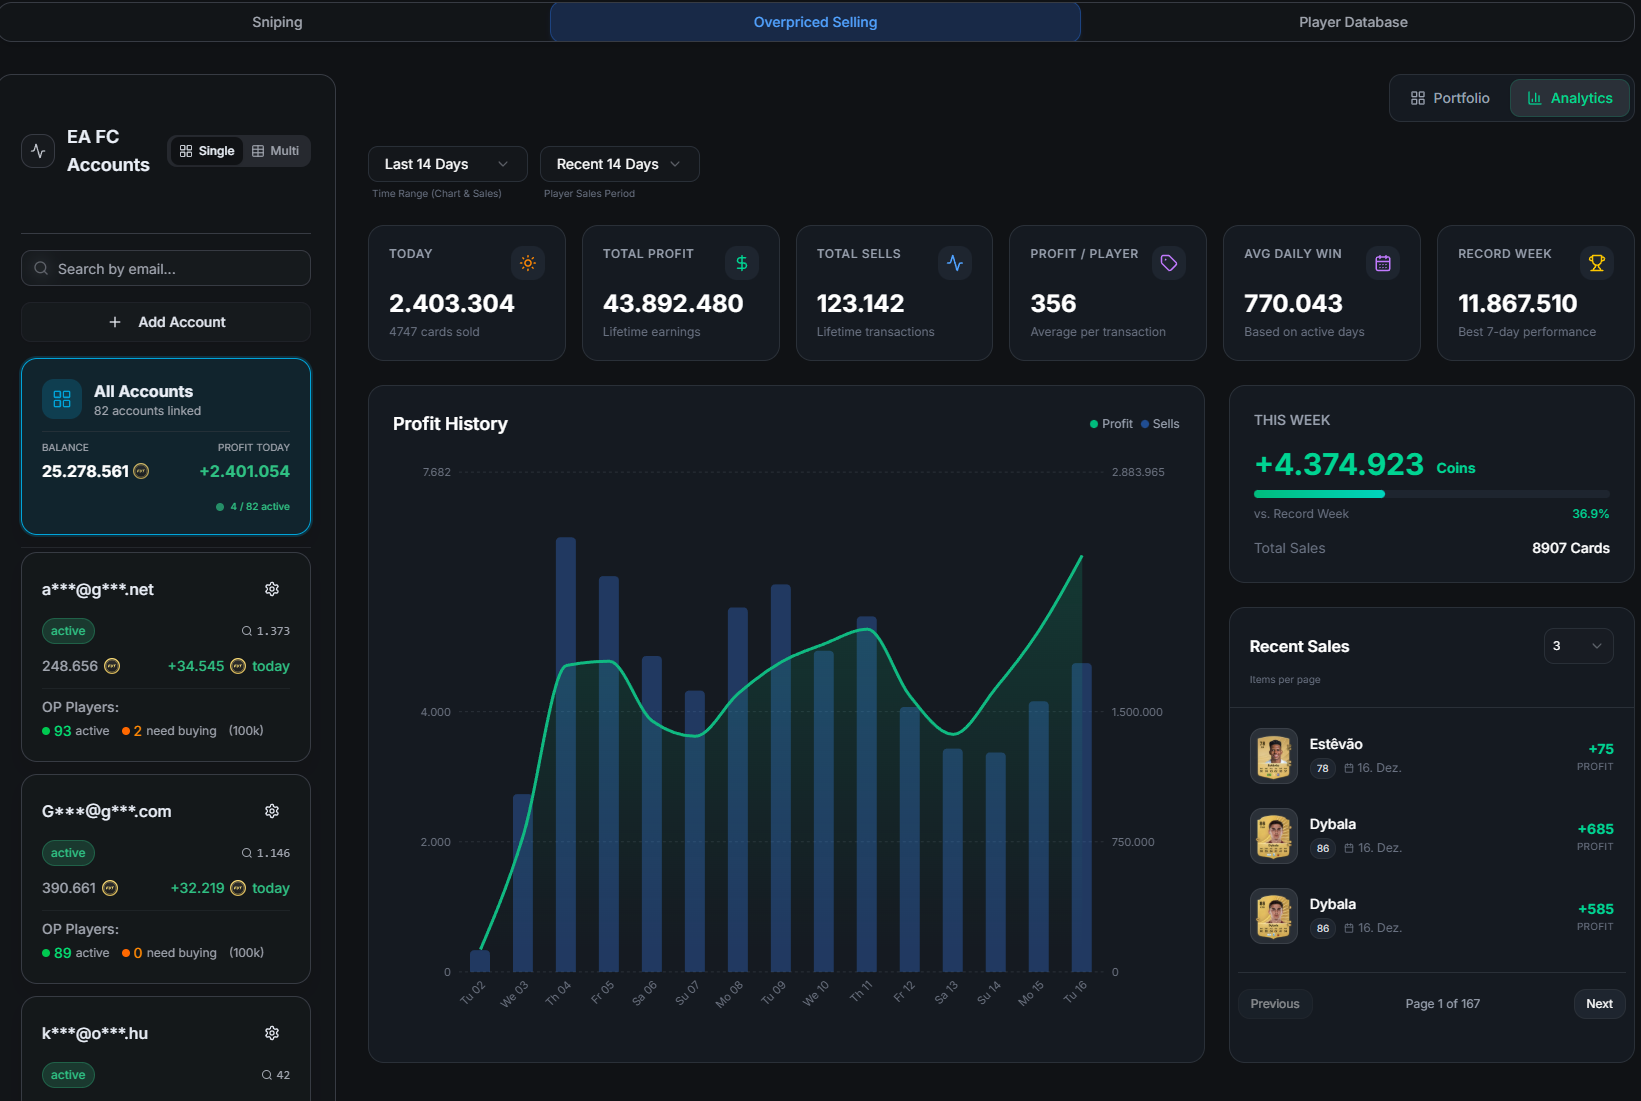Open settings gear for a***@g***.net account
This screenshot has width=1641, height=1101.
tap(272, 589)
